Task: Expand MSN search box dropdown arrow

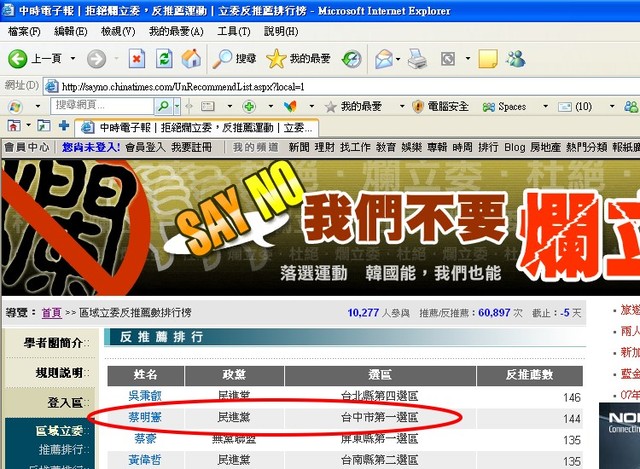Action: (177, 106)
